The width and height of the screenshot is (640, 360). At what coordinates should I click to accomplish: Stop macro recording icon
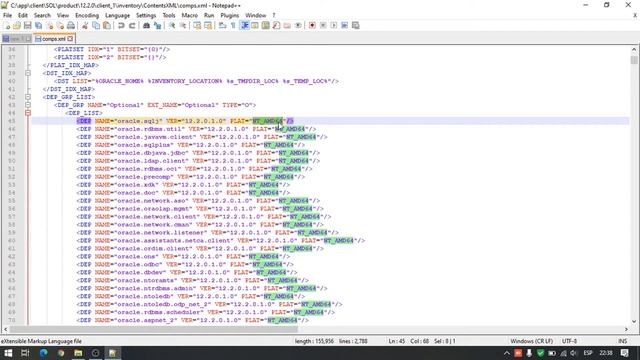click(x=323, y=25)
